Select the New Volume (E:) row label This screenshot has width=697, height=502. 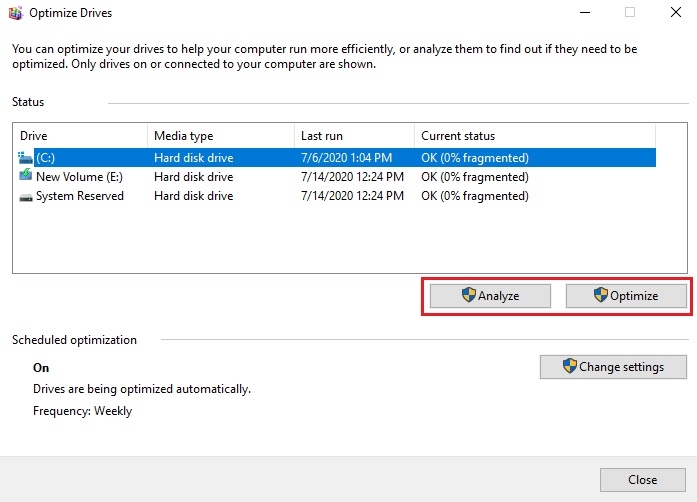point(79,177)
